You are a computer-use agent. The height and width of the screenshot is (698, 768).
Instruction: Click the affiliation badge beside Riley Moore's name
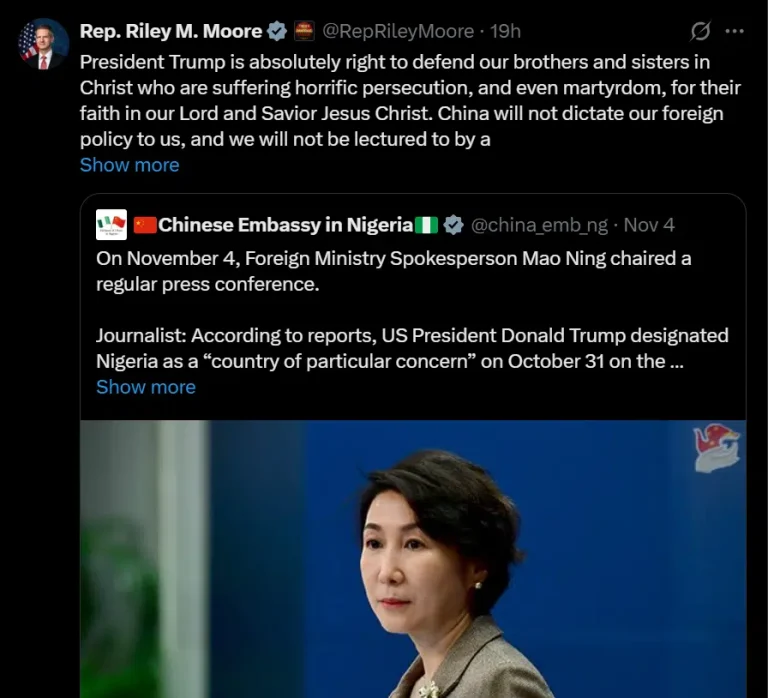click(x=304, y=31)
